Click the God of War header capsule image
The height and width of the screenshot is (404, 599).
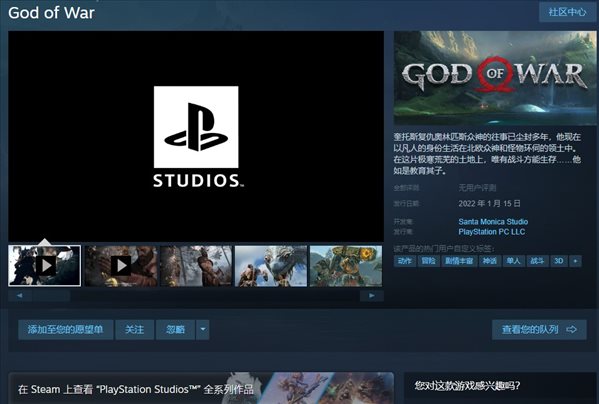coord(495,78)
